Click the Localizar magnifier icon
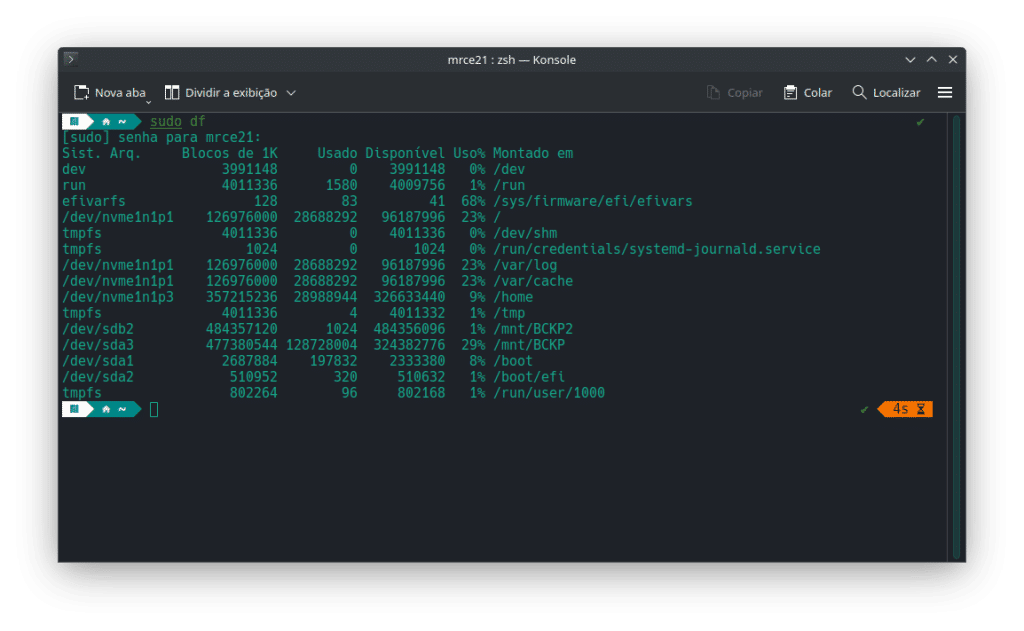 (859, 92)
